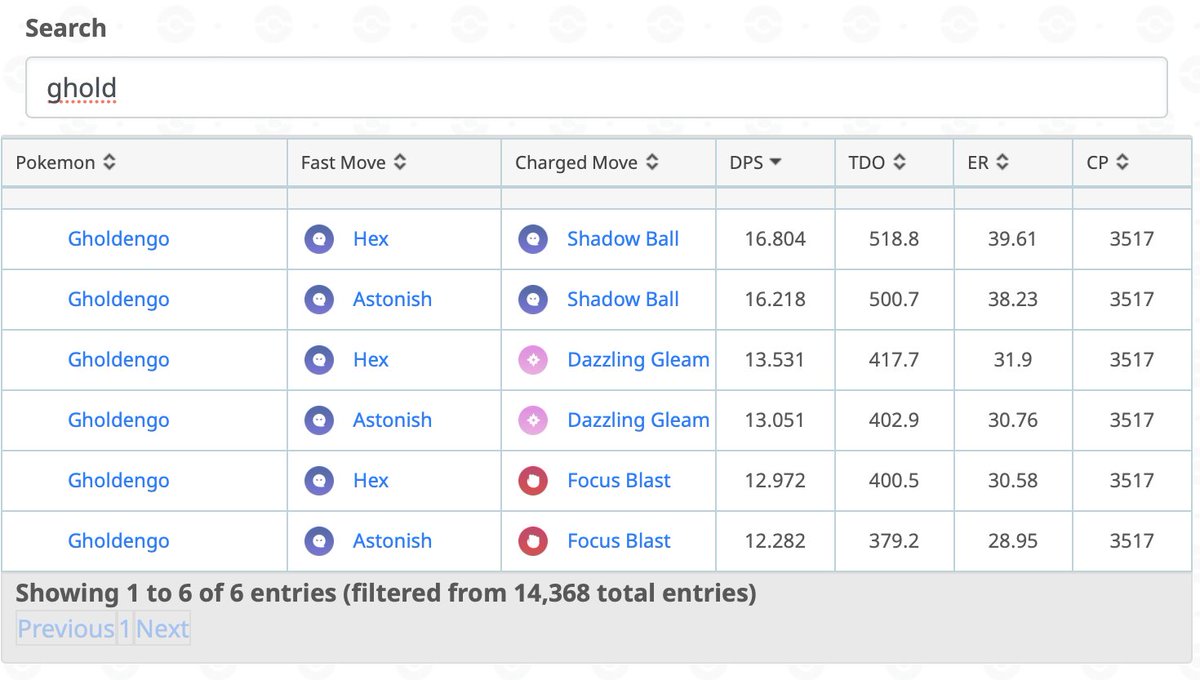Open Astonish move link in the 16.218 DPS row

(x=392, y=299)
